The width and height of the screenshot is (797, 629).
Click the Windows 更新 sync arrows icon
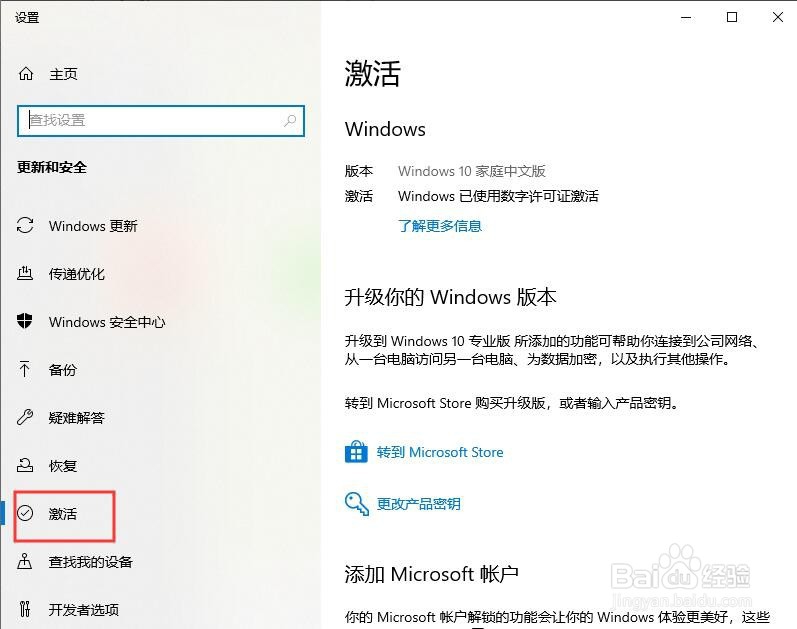tap(25, 225)
